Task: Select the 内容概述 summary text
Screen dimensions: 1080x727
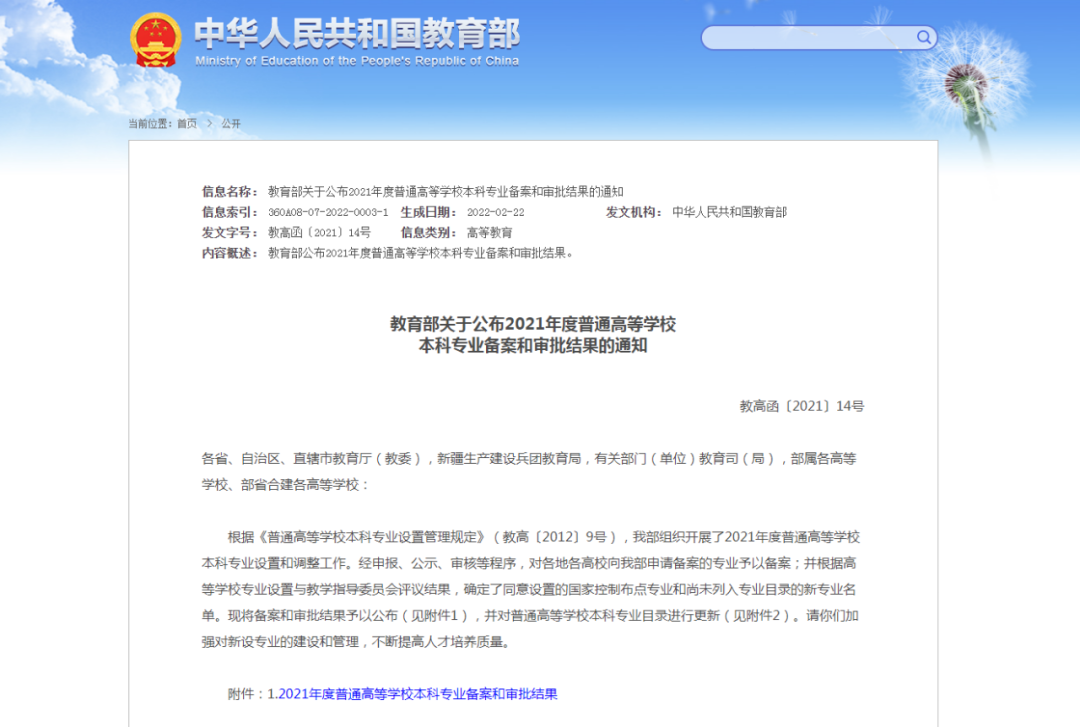Action: point(419,253)
